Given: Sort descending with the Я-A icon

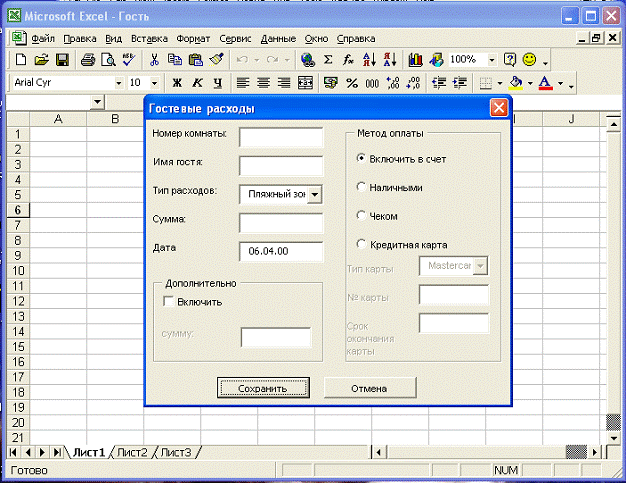Looking at the screenshot, I should (390, 60).
